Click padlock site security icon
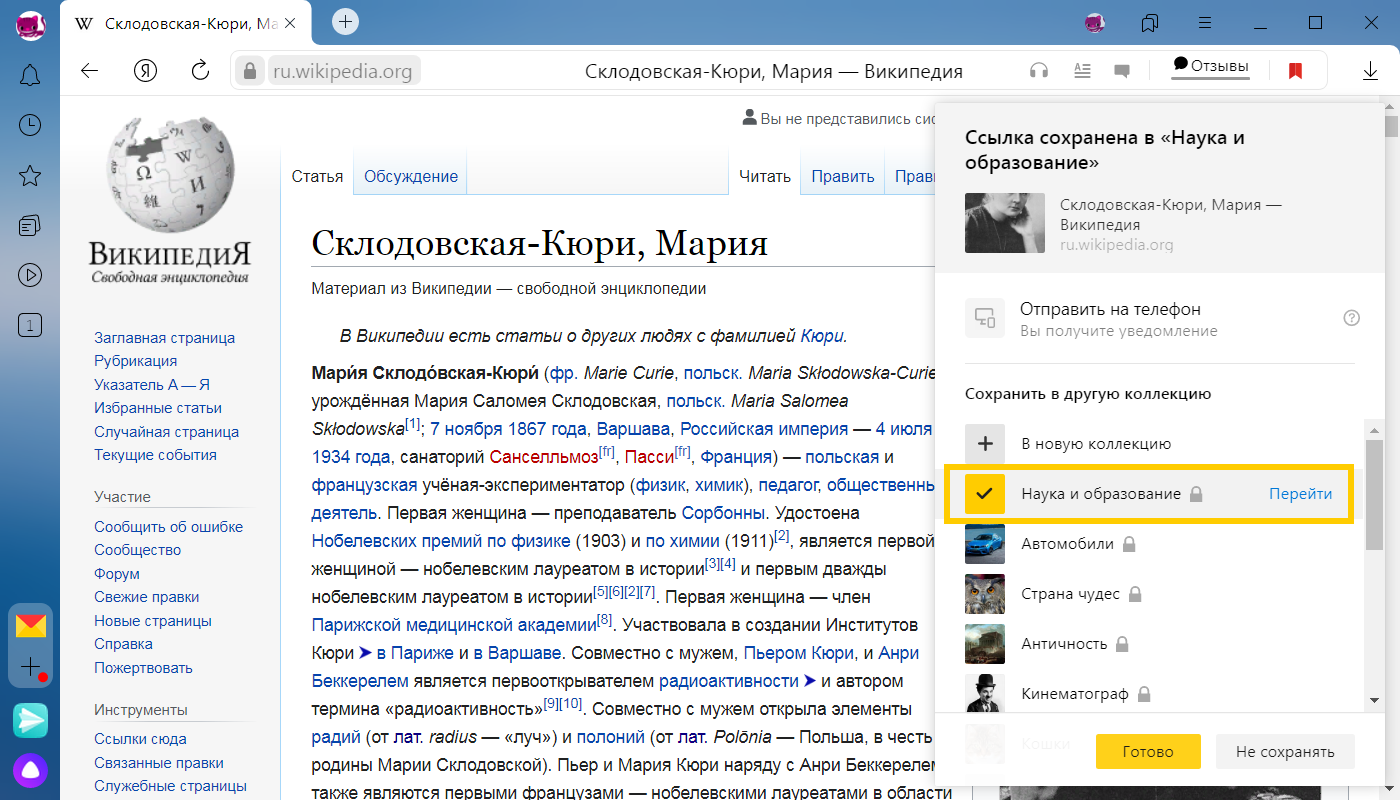Image resolution: width=1400 pixels, height=800 pixels. [x=250, y=71]
